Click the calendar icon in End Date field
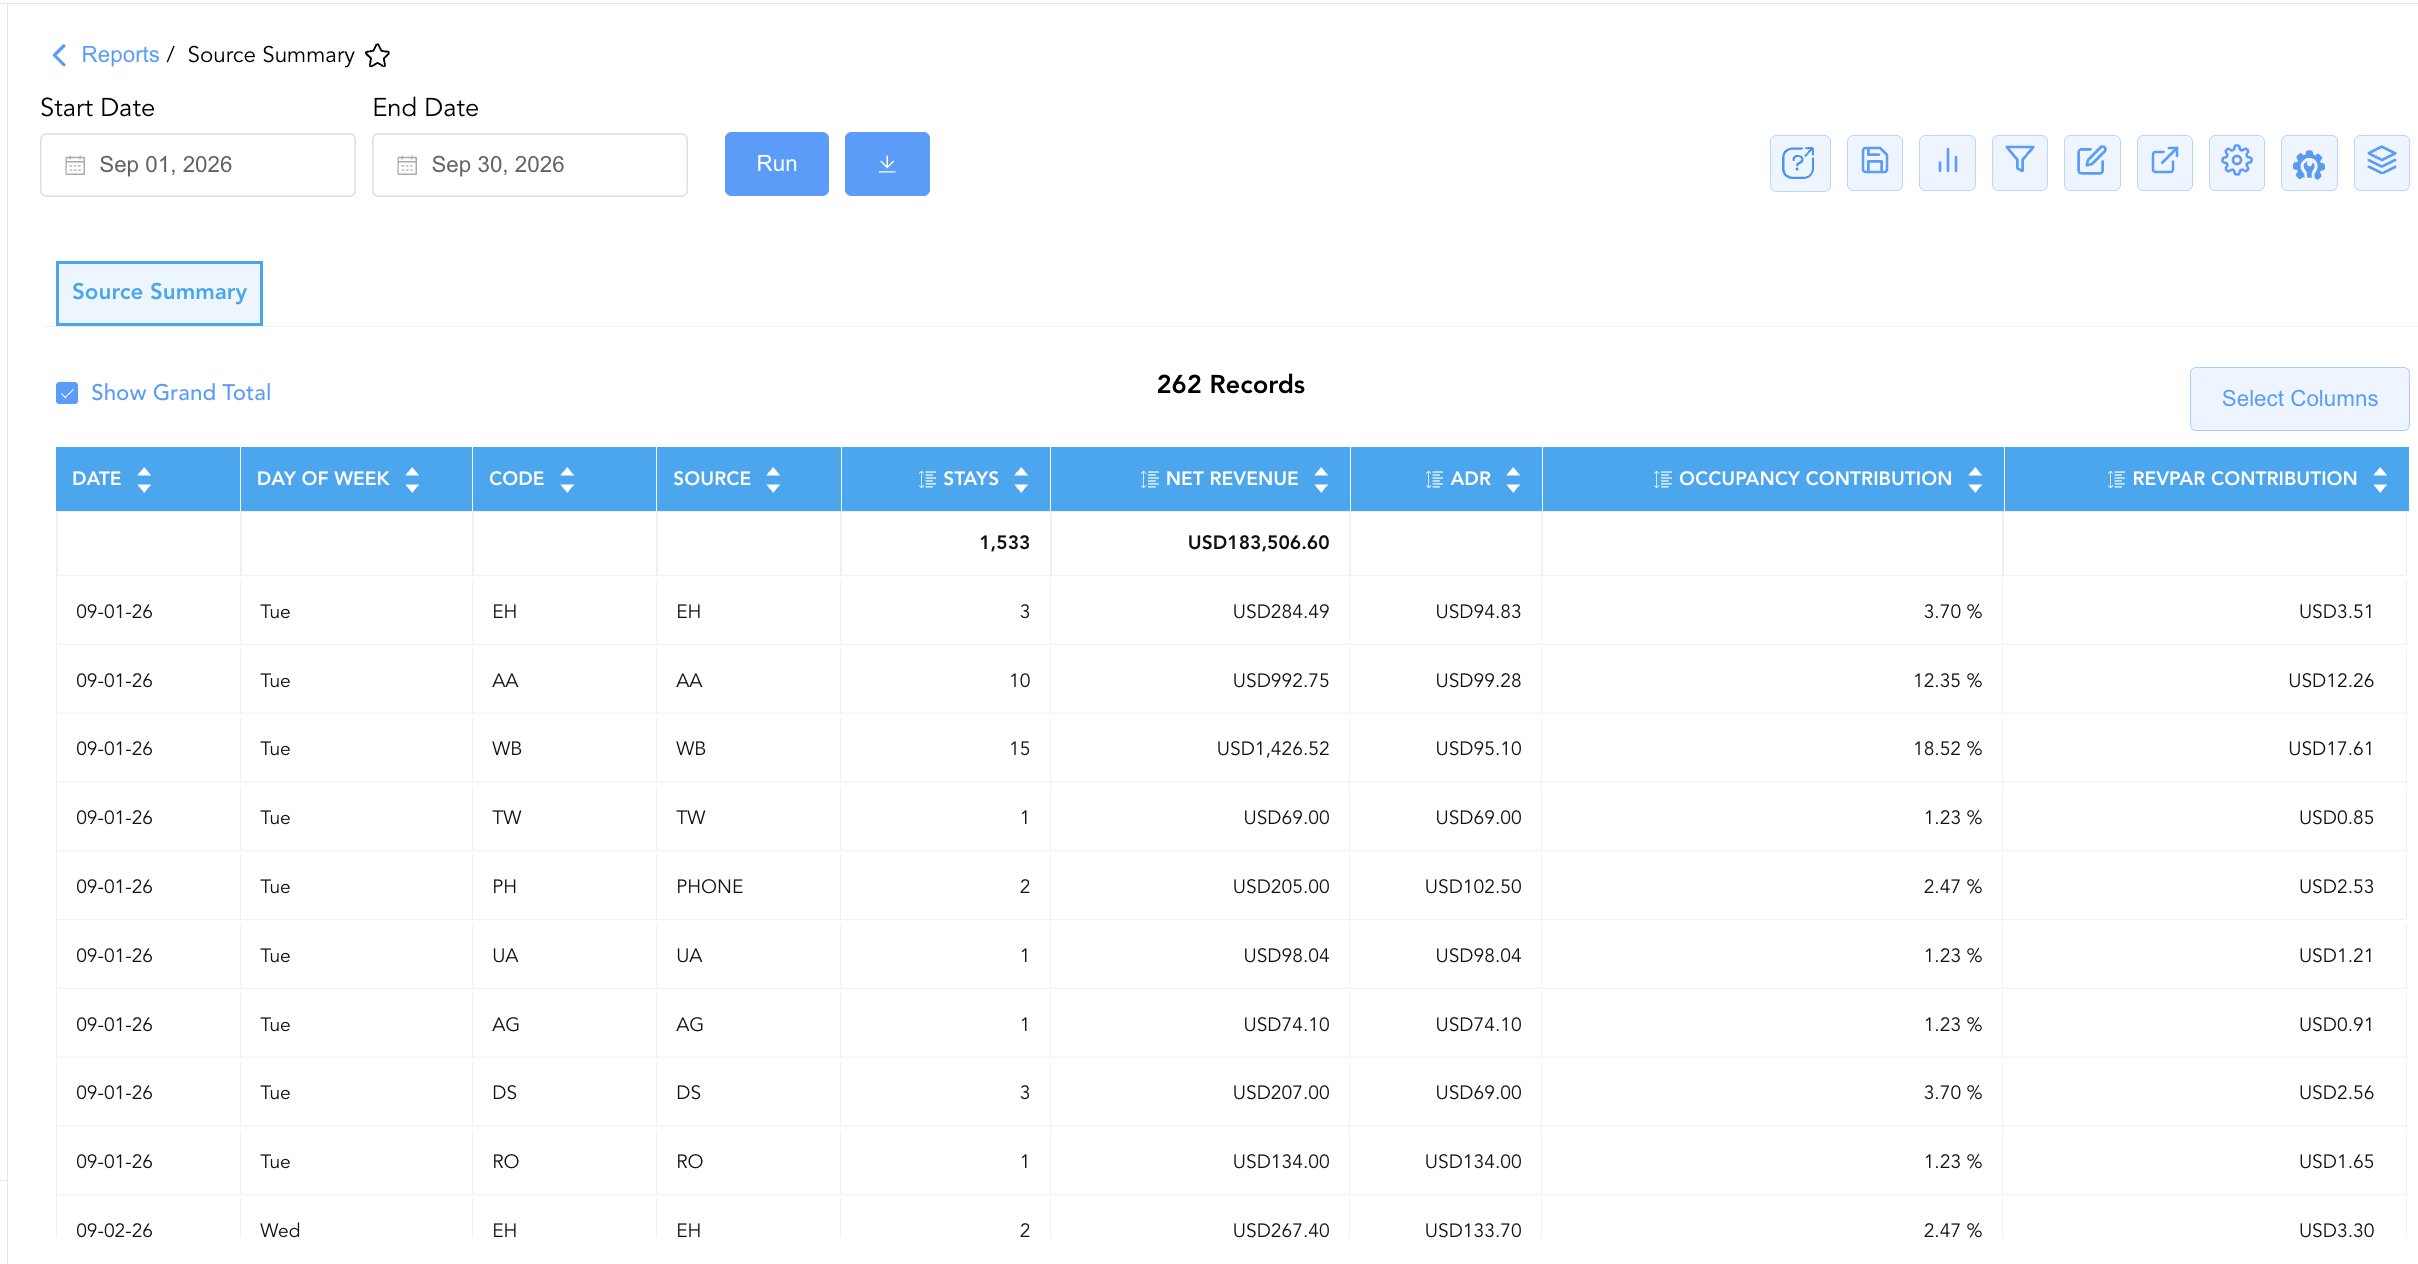This screenshot has height=1264, width=2418. pyautogui.click(x=407, y=165)
